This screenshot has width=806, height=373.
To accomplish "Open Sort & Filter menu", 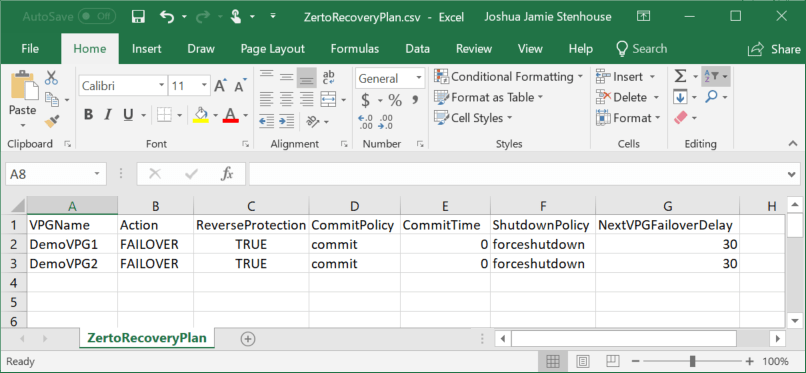I will [x=715, y=77].
